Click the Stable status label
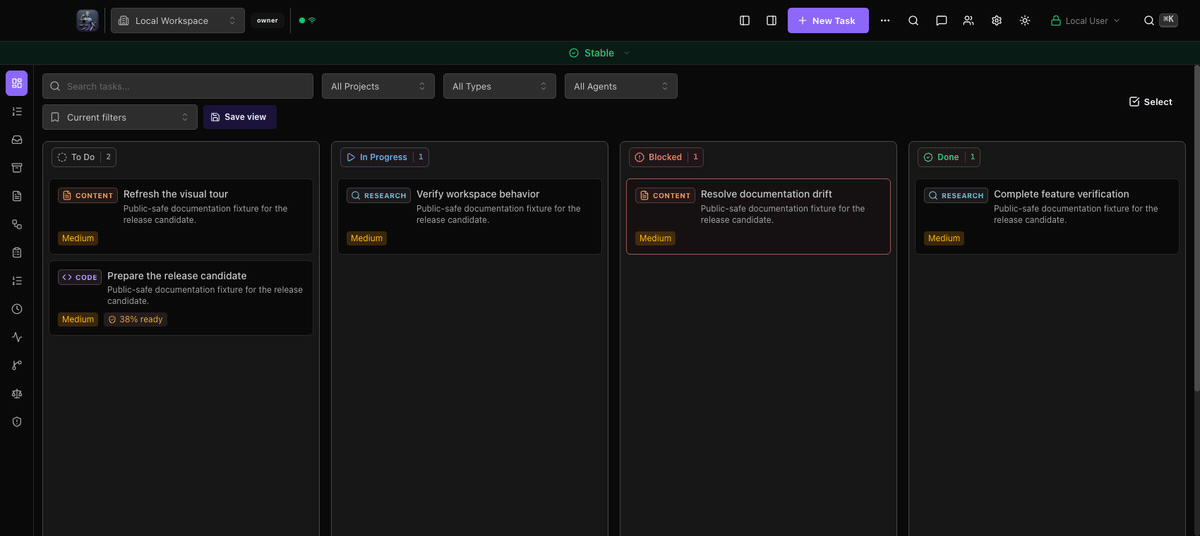The height and width of the screenshot is (536, 1200). 599,53
